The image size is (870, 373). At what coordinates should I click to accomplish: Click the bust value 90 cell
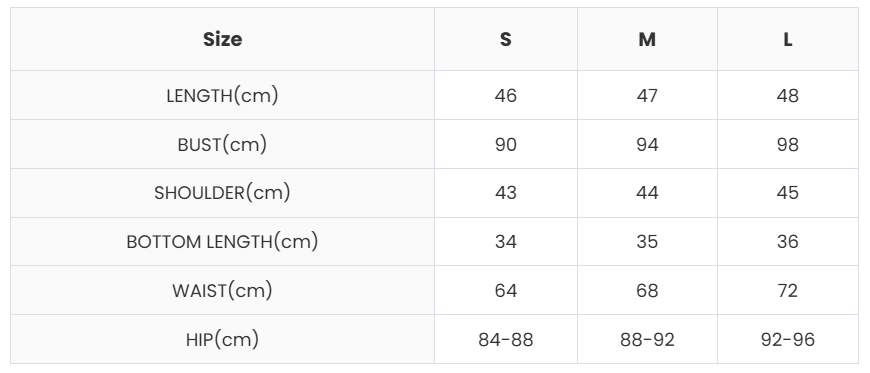coord(505,144)
